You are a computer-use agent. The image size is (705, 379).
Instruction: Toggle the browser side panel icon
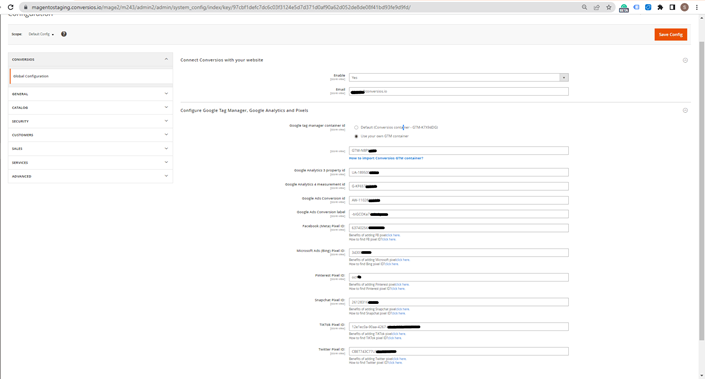tap(672, 7)
